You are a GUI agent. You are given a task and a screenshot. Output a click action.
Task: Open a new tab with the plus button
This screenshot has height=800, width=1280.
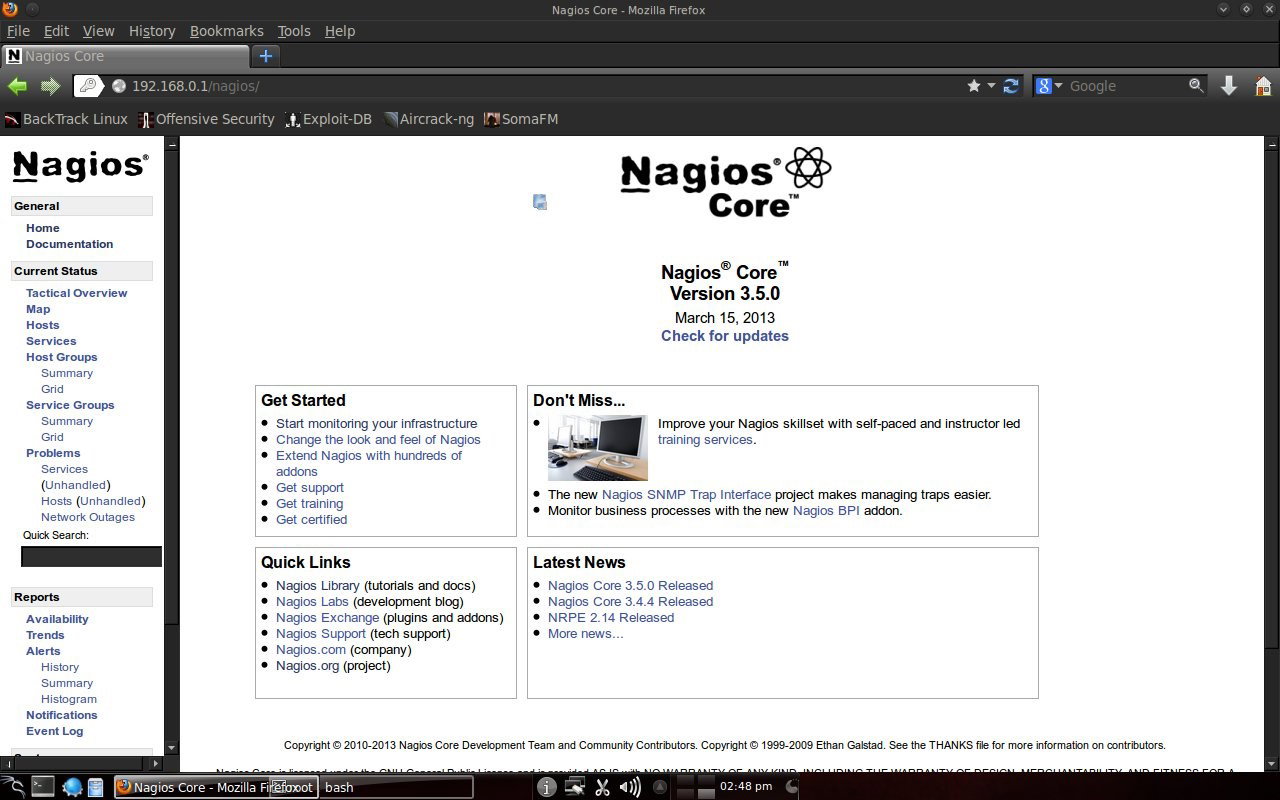[x=265, y=56]
